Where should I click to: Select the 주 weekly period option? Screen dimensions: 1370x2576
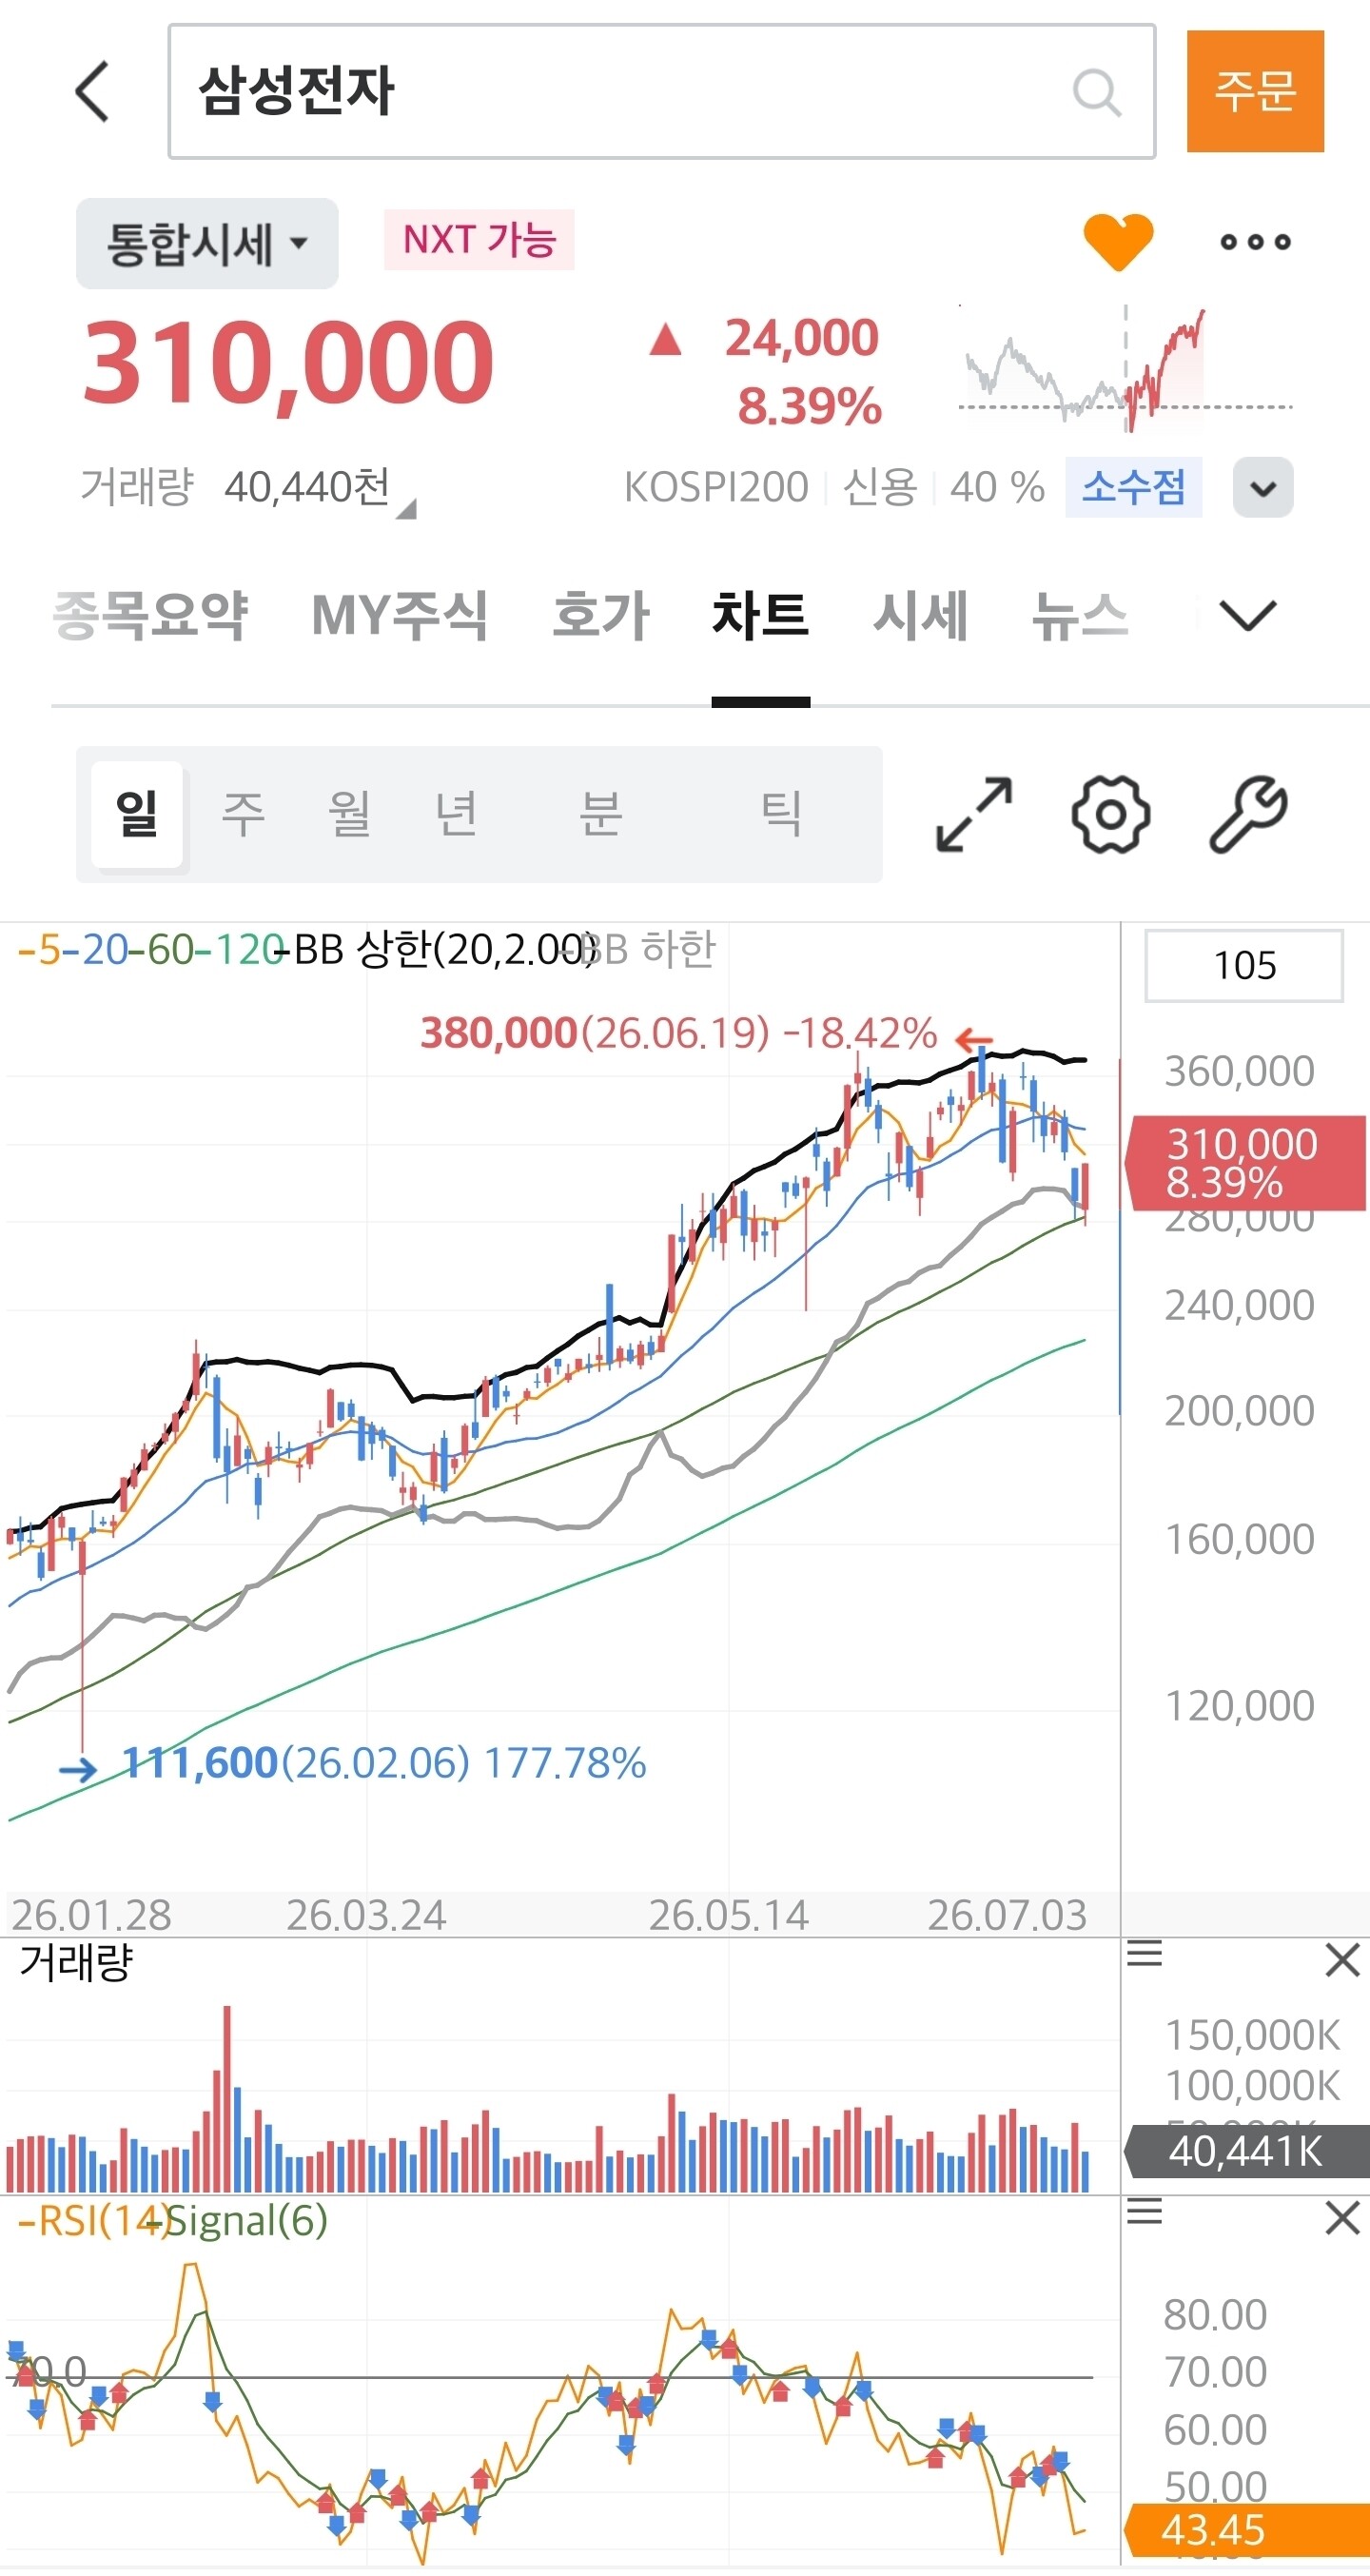[243, 813]
